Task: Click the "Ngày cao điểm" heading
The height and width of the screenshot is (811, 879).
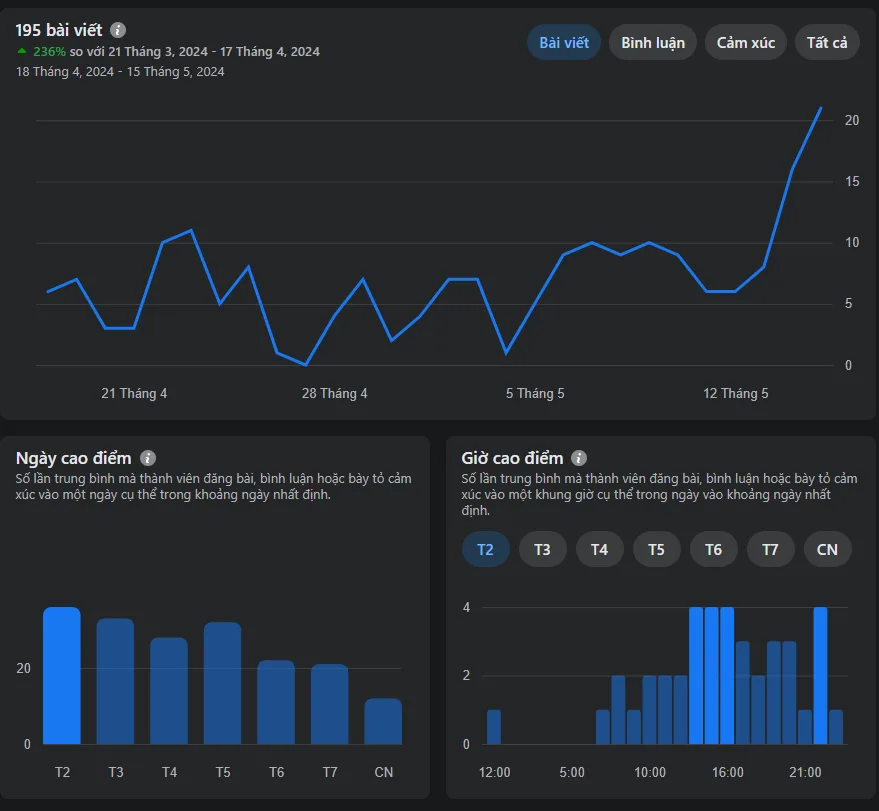Action: tap(73, 458)
